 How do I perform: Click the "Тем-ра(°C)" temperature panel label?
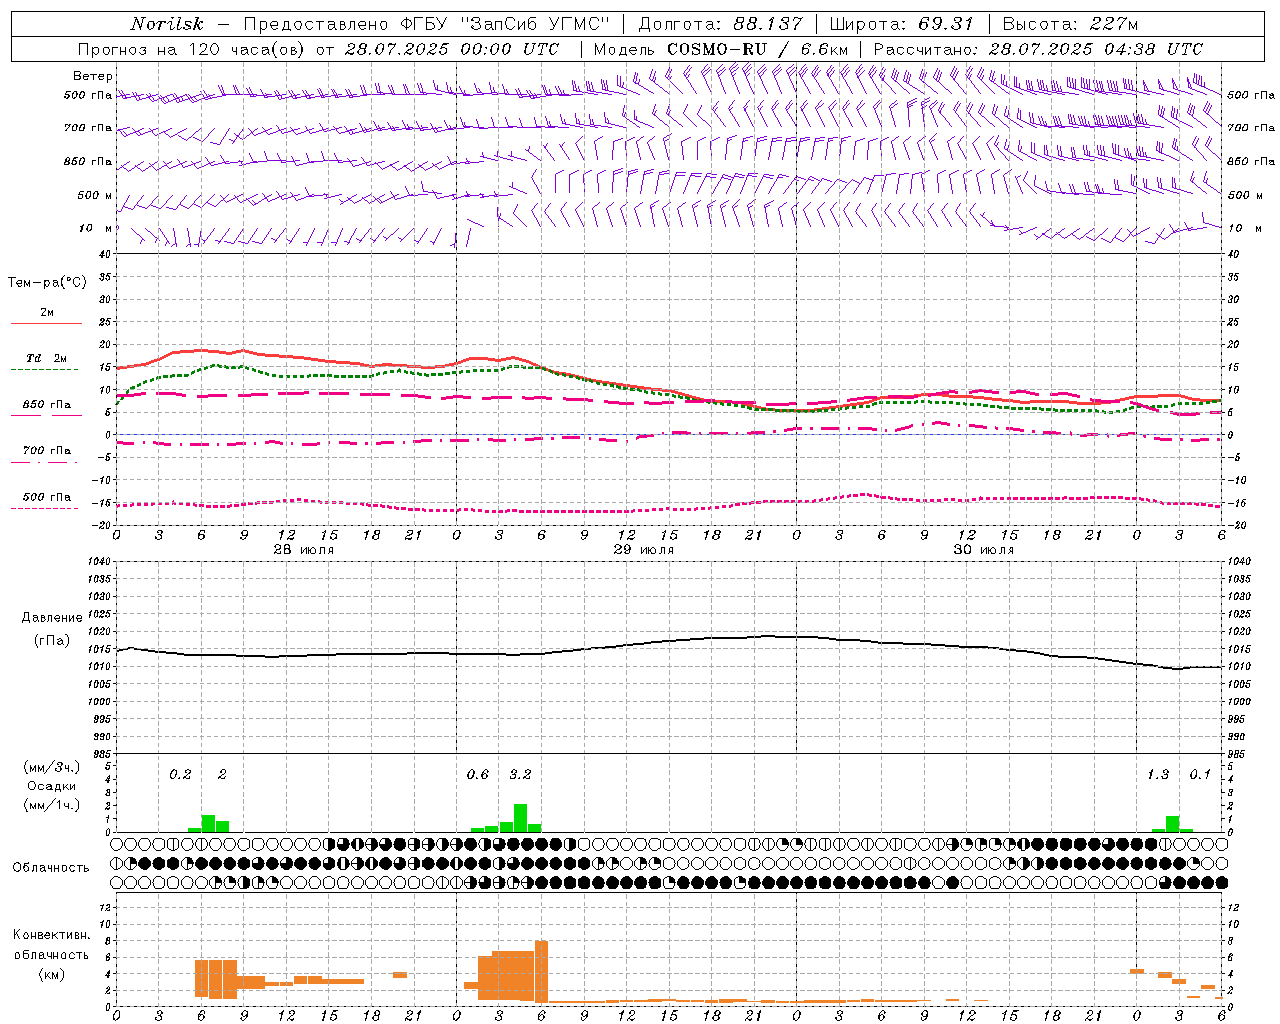pyautogui.click(x=47, y=282)
